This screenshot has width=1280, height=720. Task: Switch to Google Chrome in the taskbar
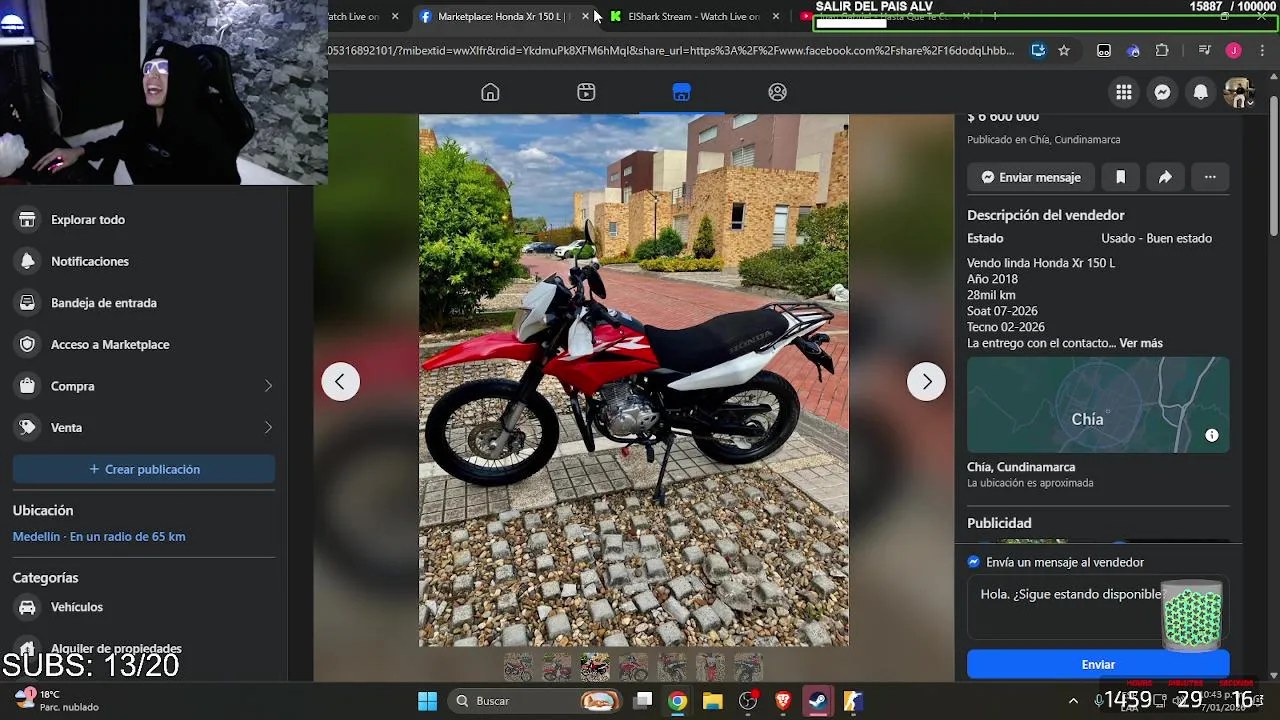[678, 701]
